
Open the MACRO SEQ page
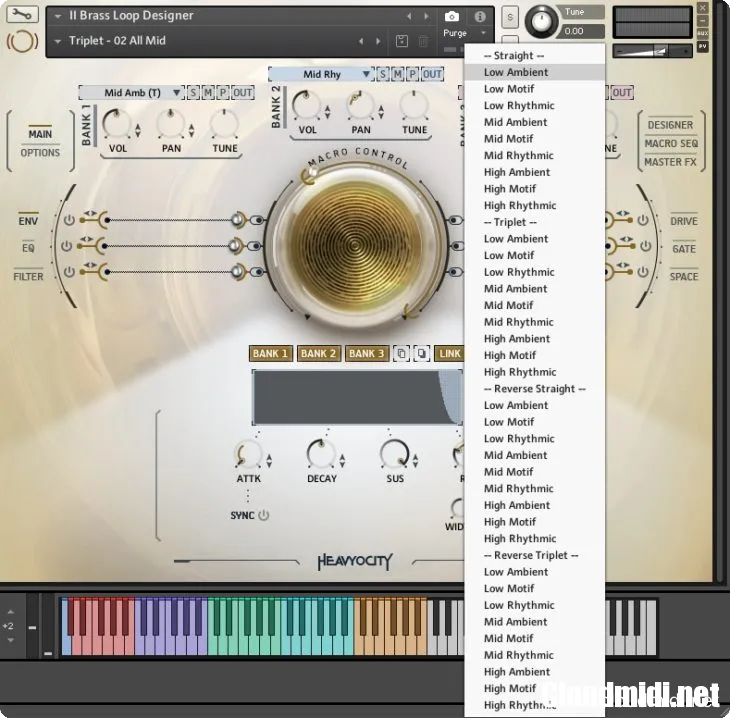point(670,143)
